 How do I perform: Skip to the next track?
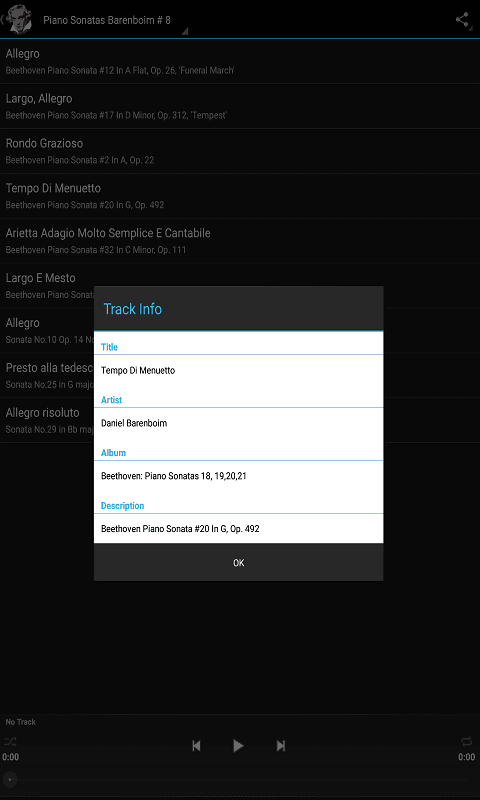tap(281, 746)
